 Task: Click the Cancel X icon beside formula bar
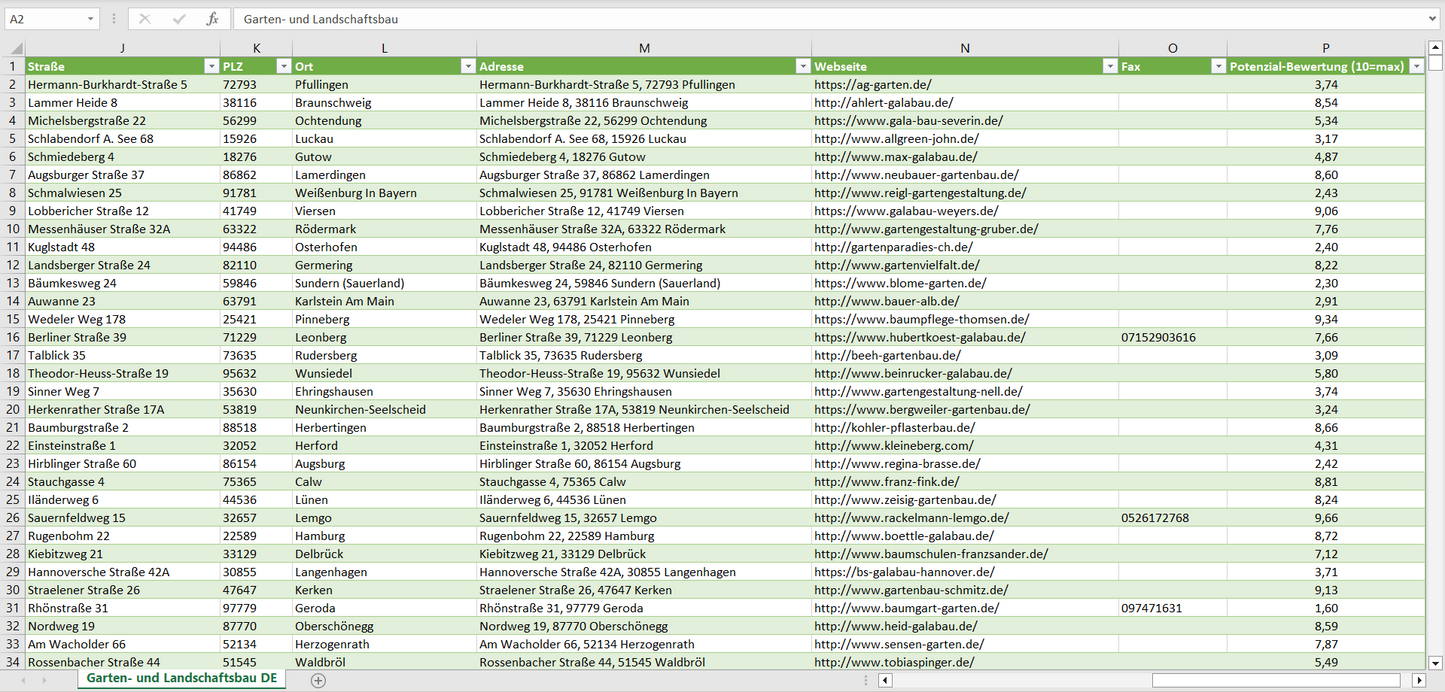[145, 19]
